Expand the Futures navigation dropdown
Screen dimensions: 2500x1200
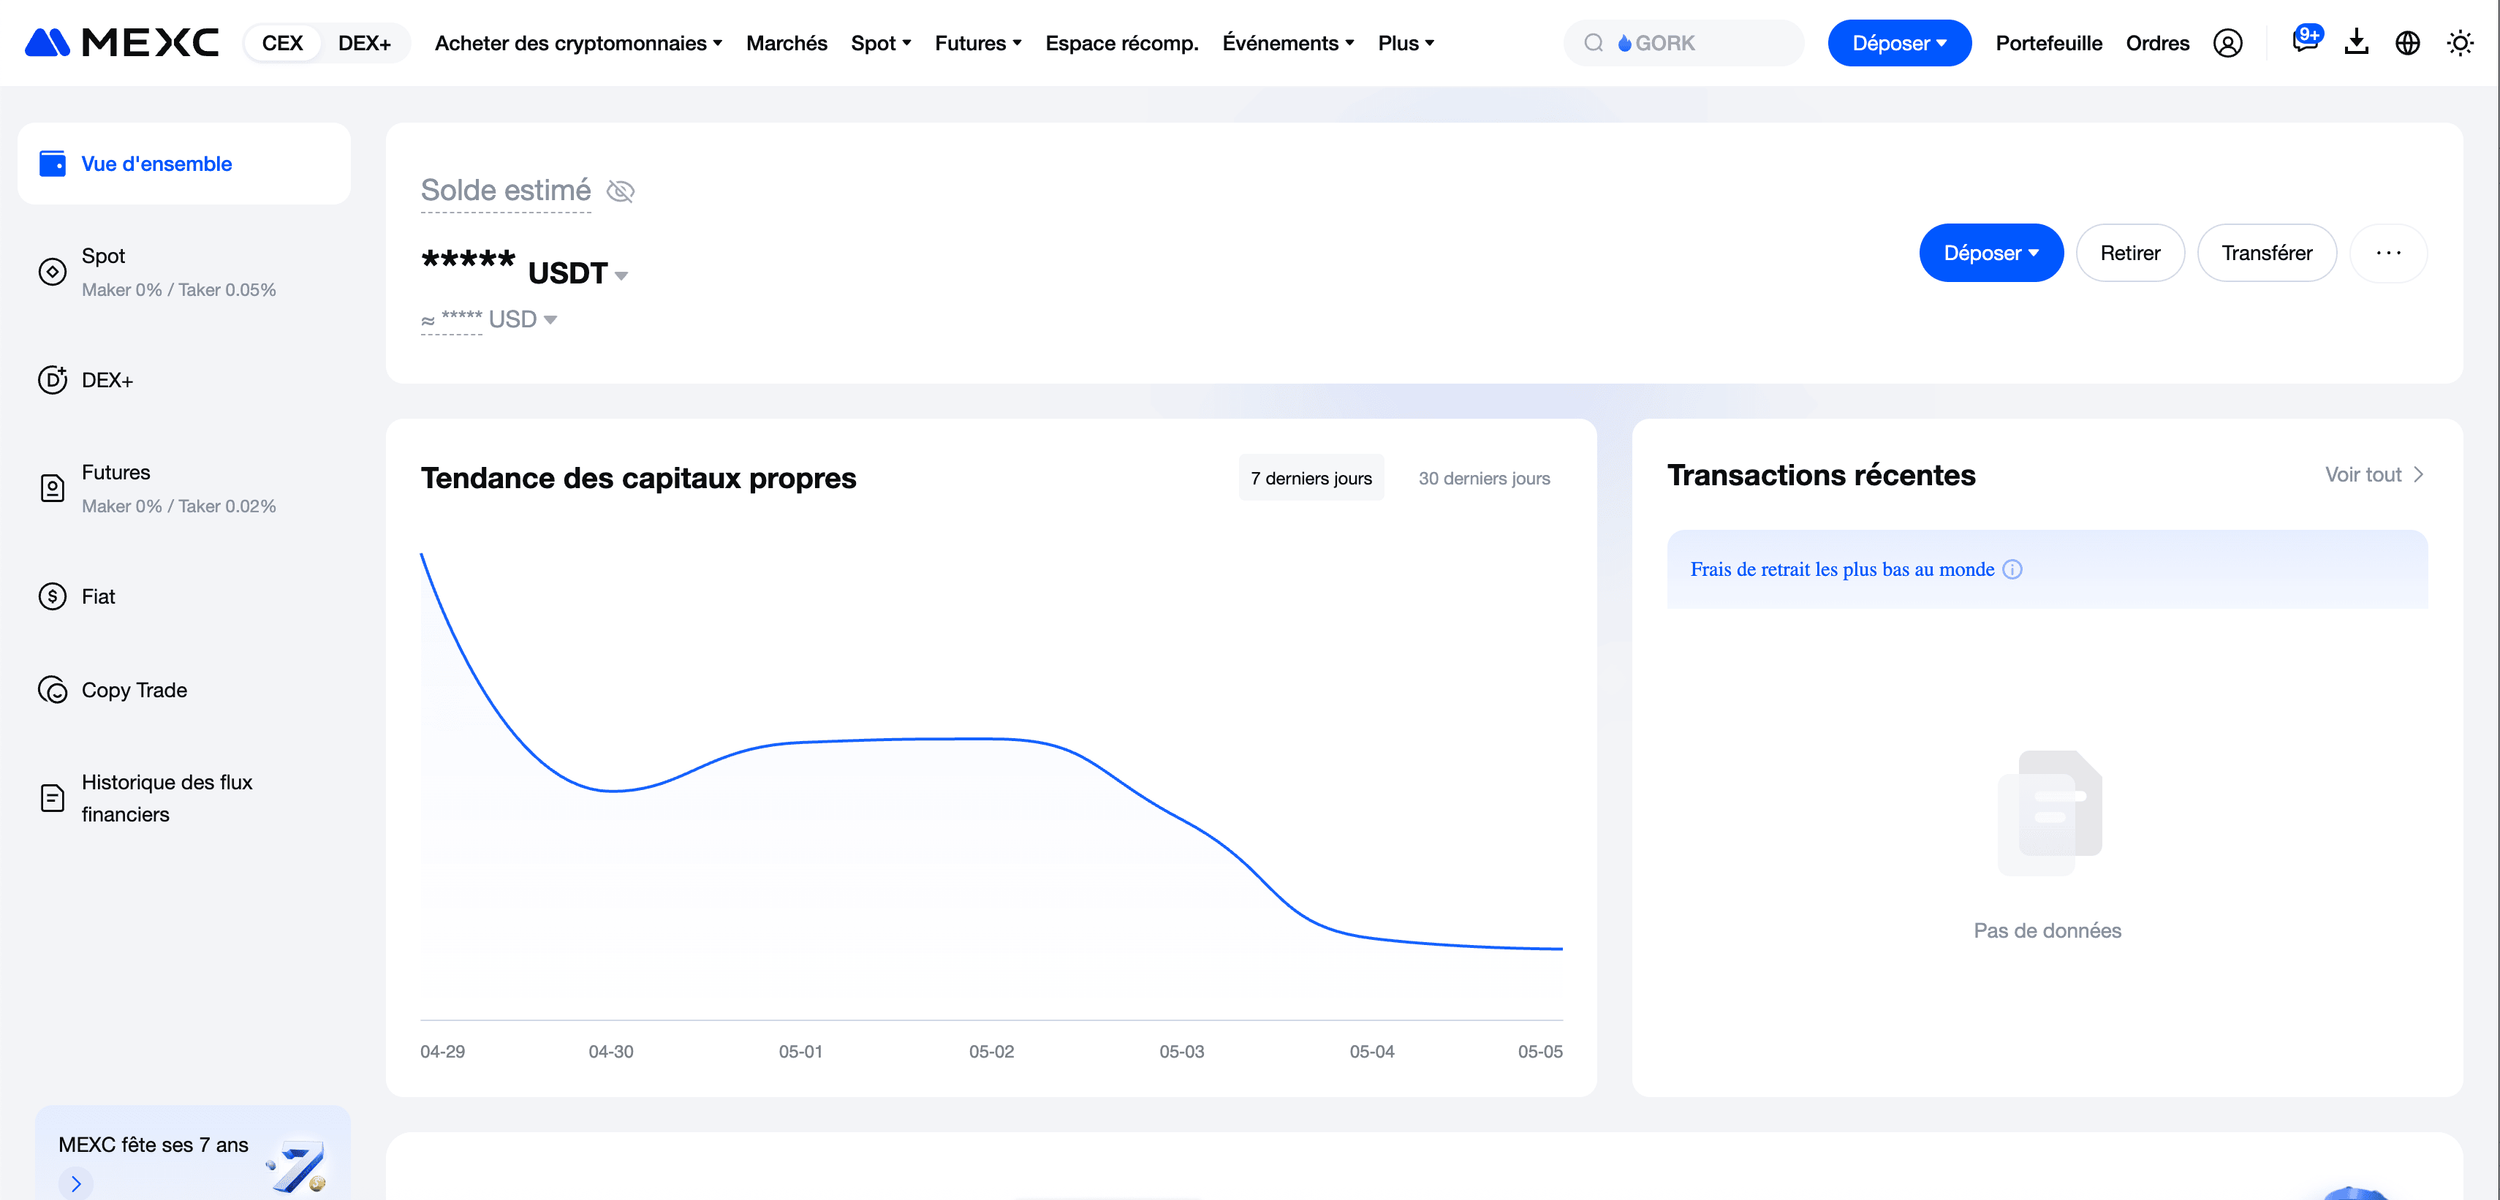tap(978, 43)
